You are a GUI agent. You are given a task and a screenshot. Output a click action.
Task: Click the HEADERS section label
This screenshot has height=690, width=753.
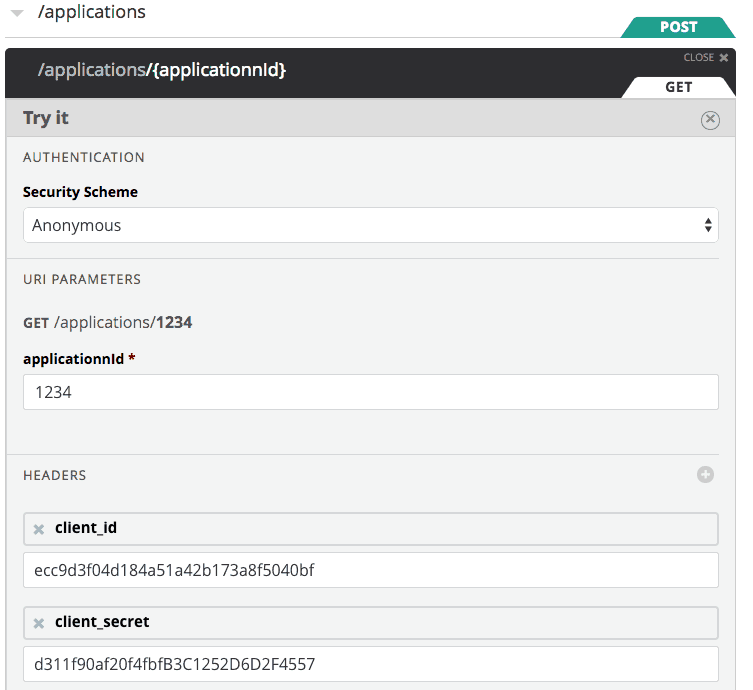(54, 475)
